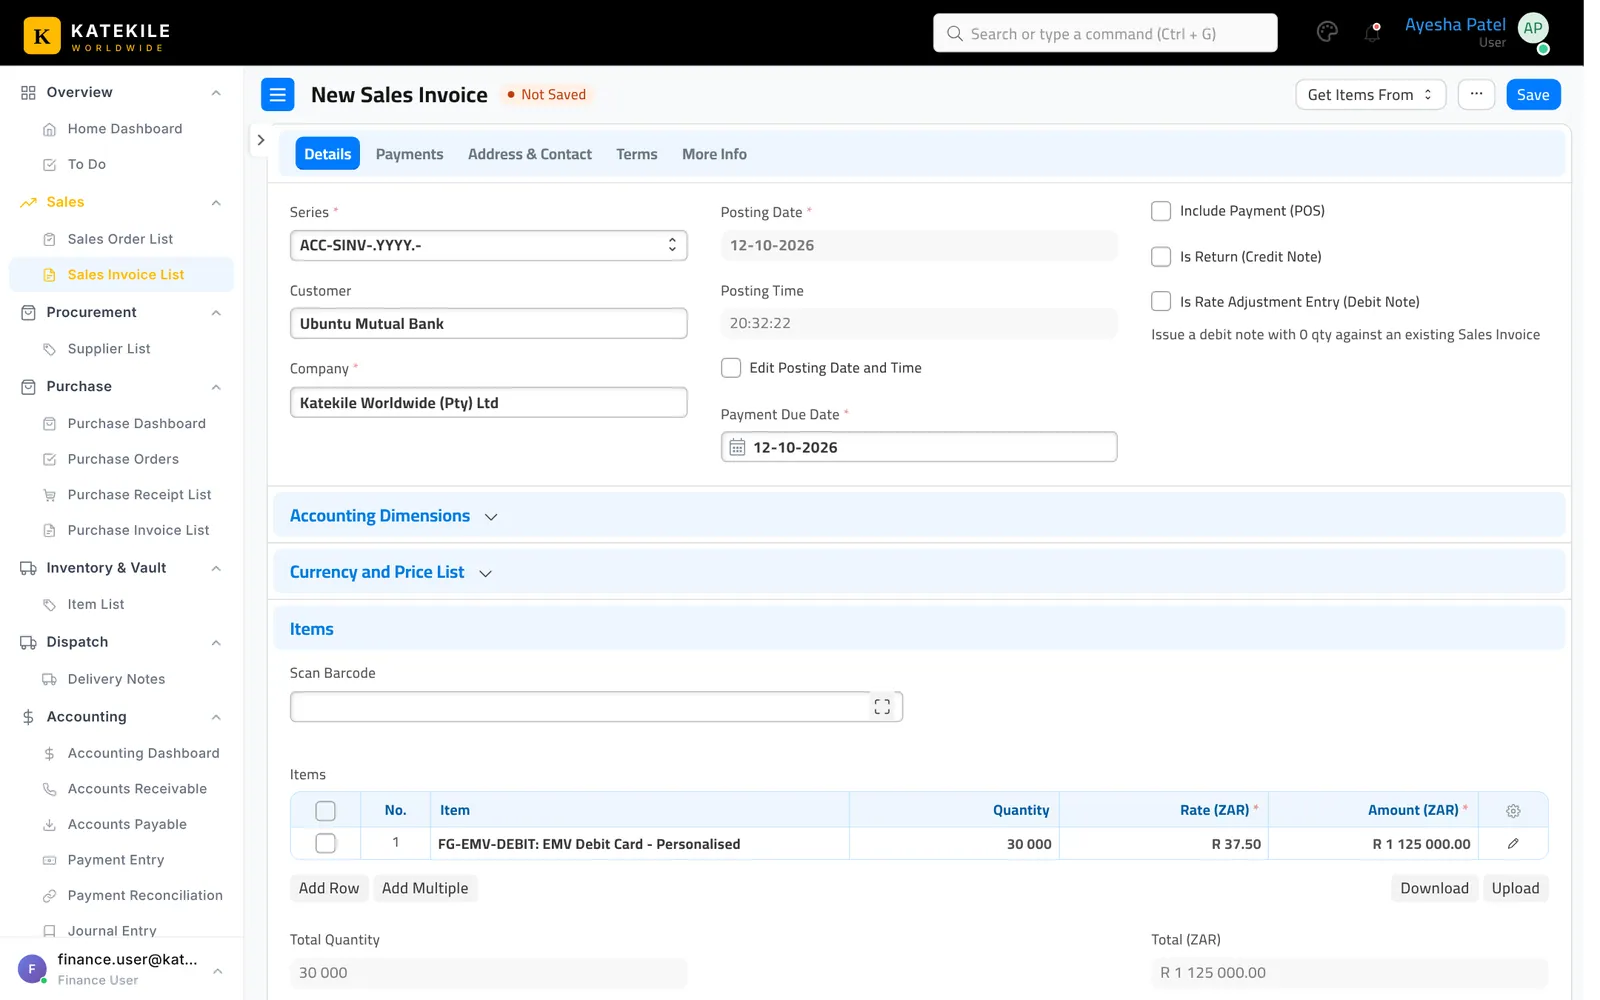Open items table settings gear
The height and width of the screenshot is (1000, 1600).
[x=1513, y=811]
